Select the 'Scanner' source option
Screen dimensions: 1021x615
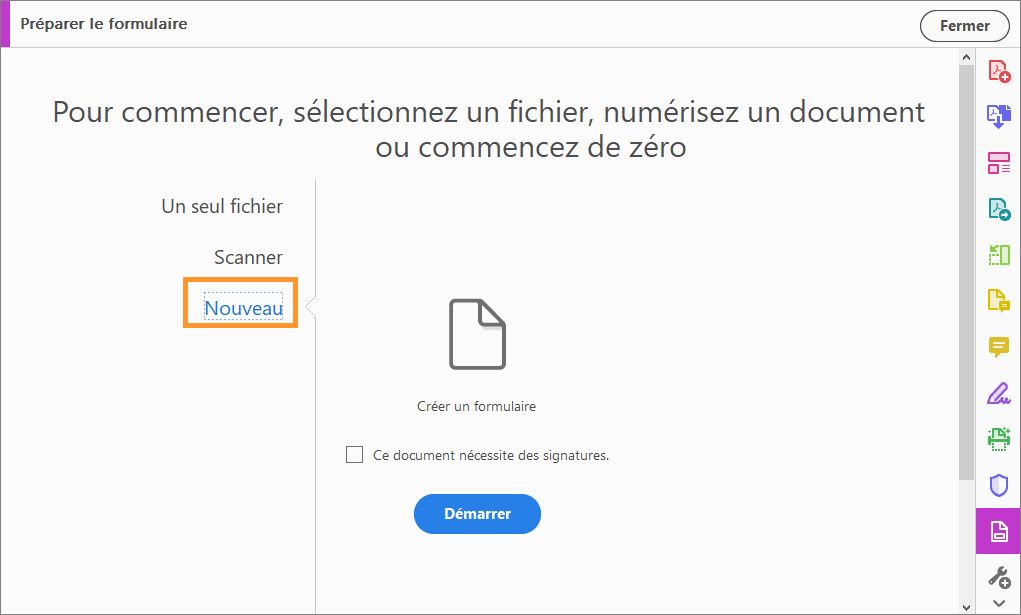pyautogui.click(x=248, y=257)
